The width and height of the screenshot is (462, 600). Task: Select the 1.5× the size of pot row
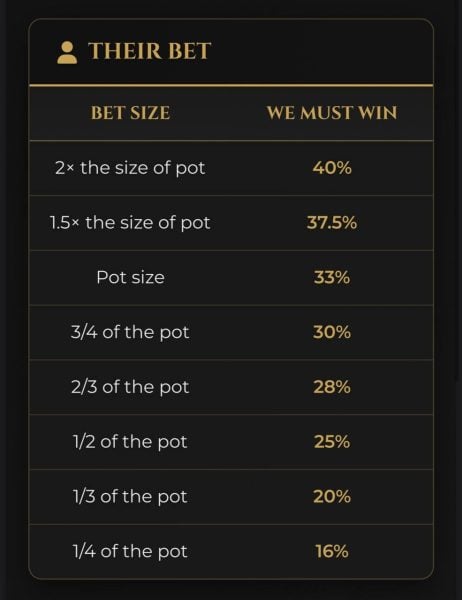(231, 223)
